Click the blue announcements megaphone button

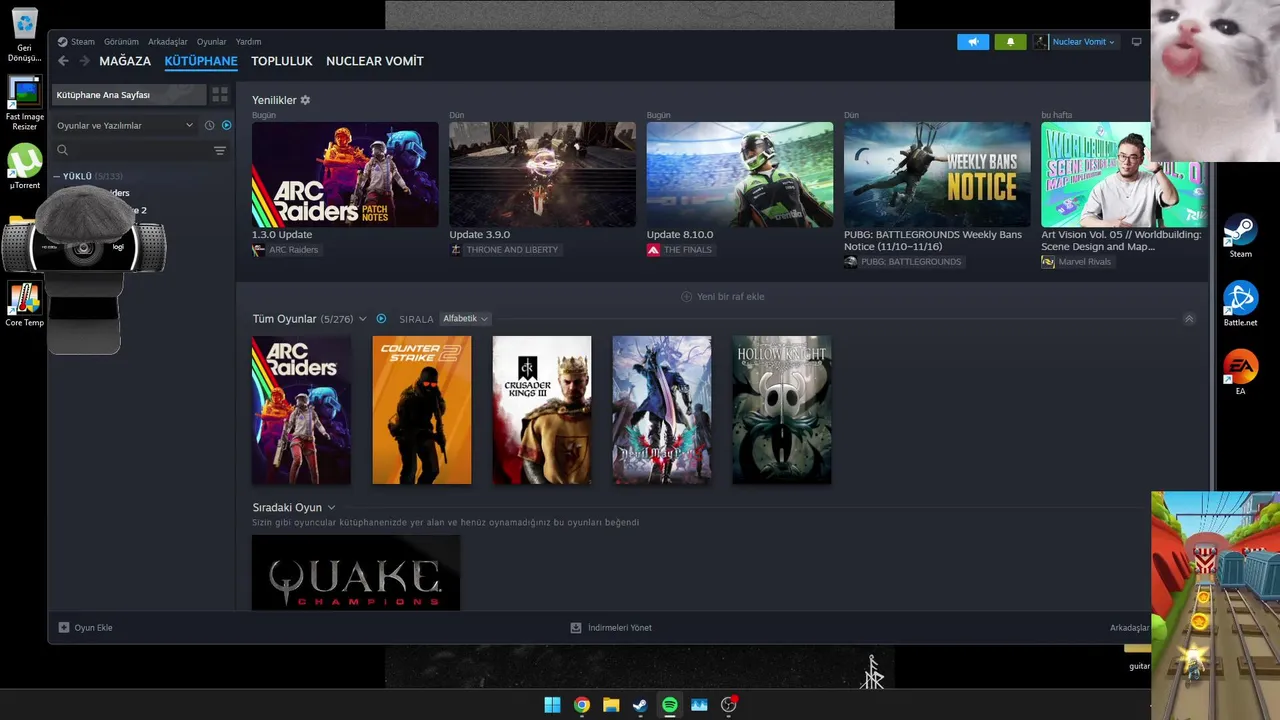(x=973, y=42)
